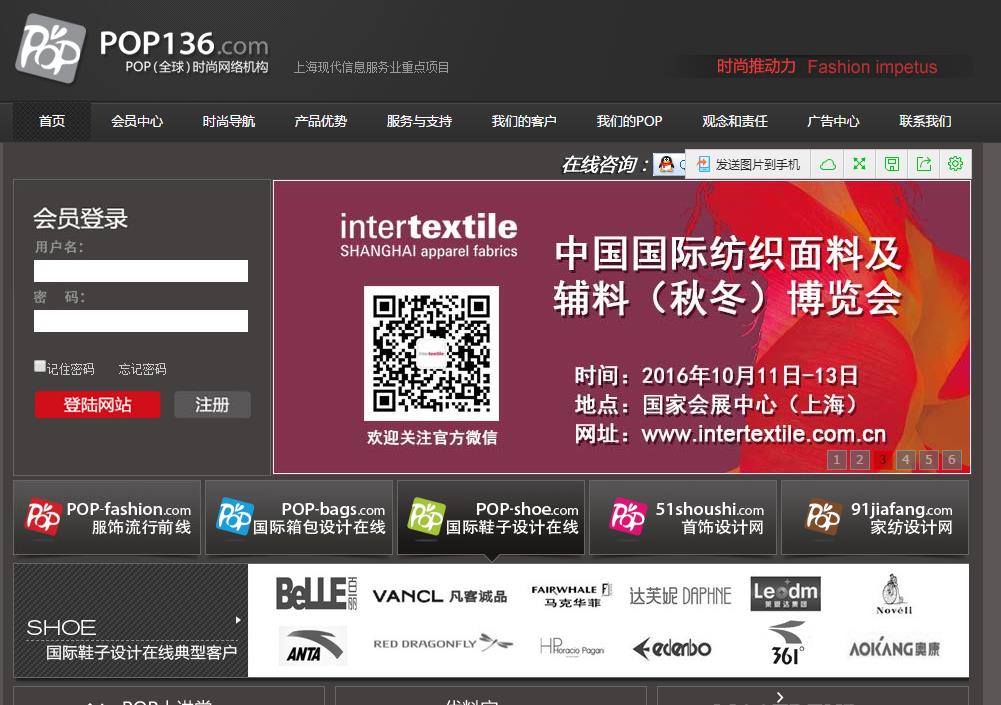Jump to banner slide 2

point(860,459)
